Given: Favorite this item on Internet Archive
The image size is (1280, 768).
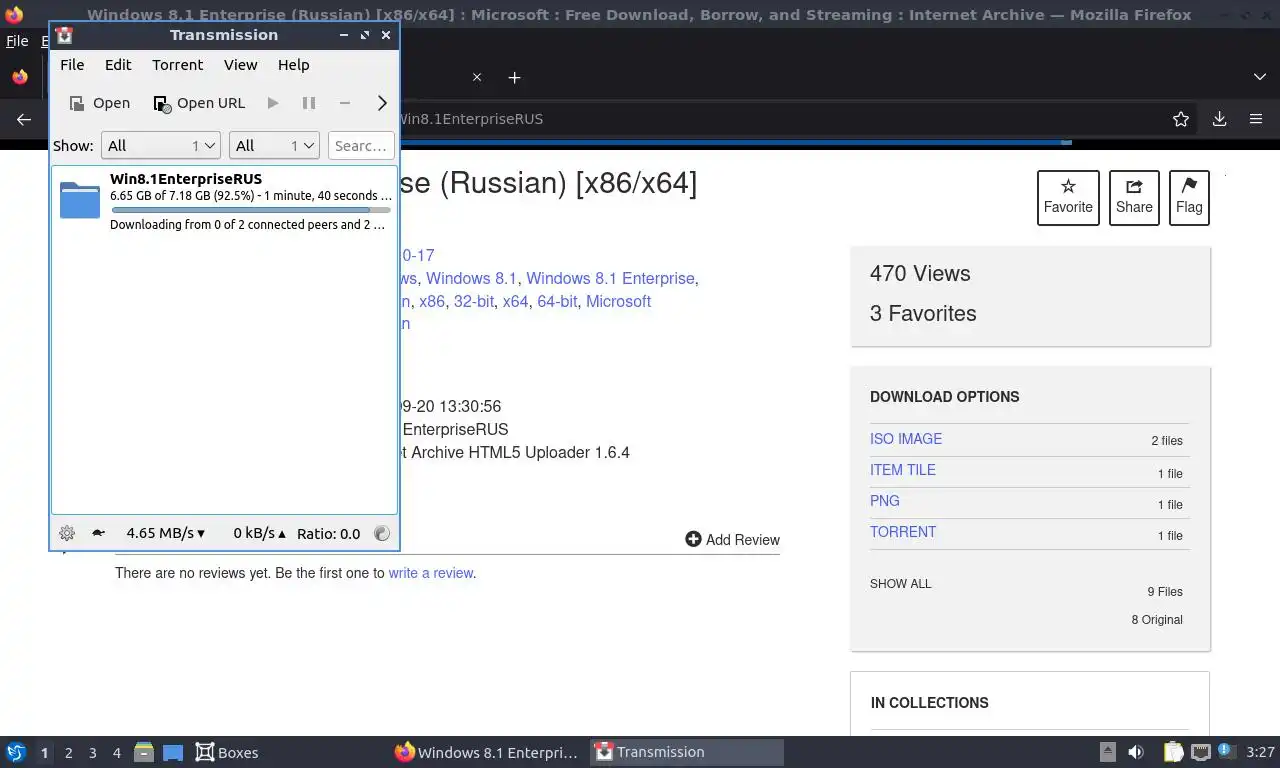Looking at the screenshot, I should coord(1068,197).
